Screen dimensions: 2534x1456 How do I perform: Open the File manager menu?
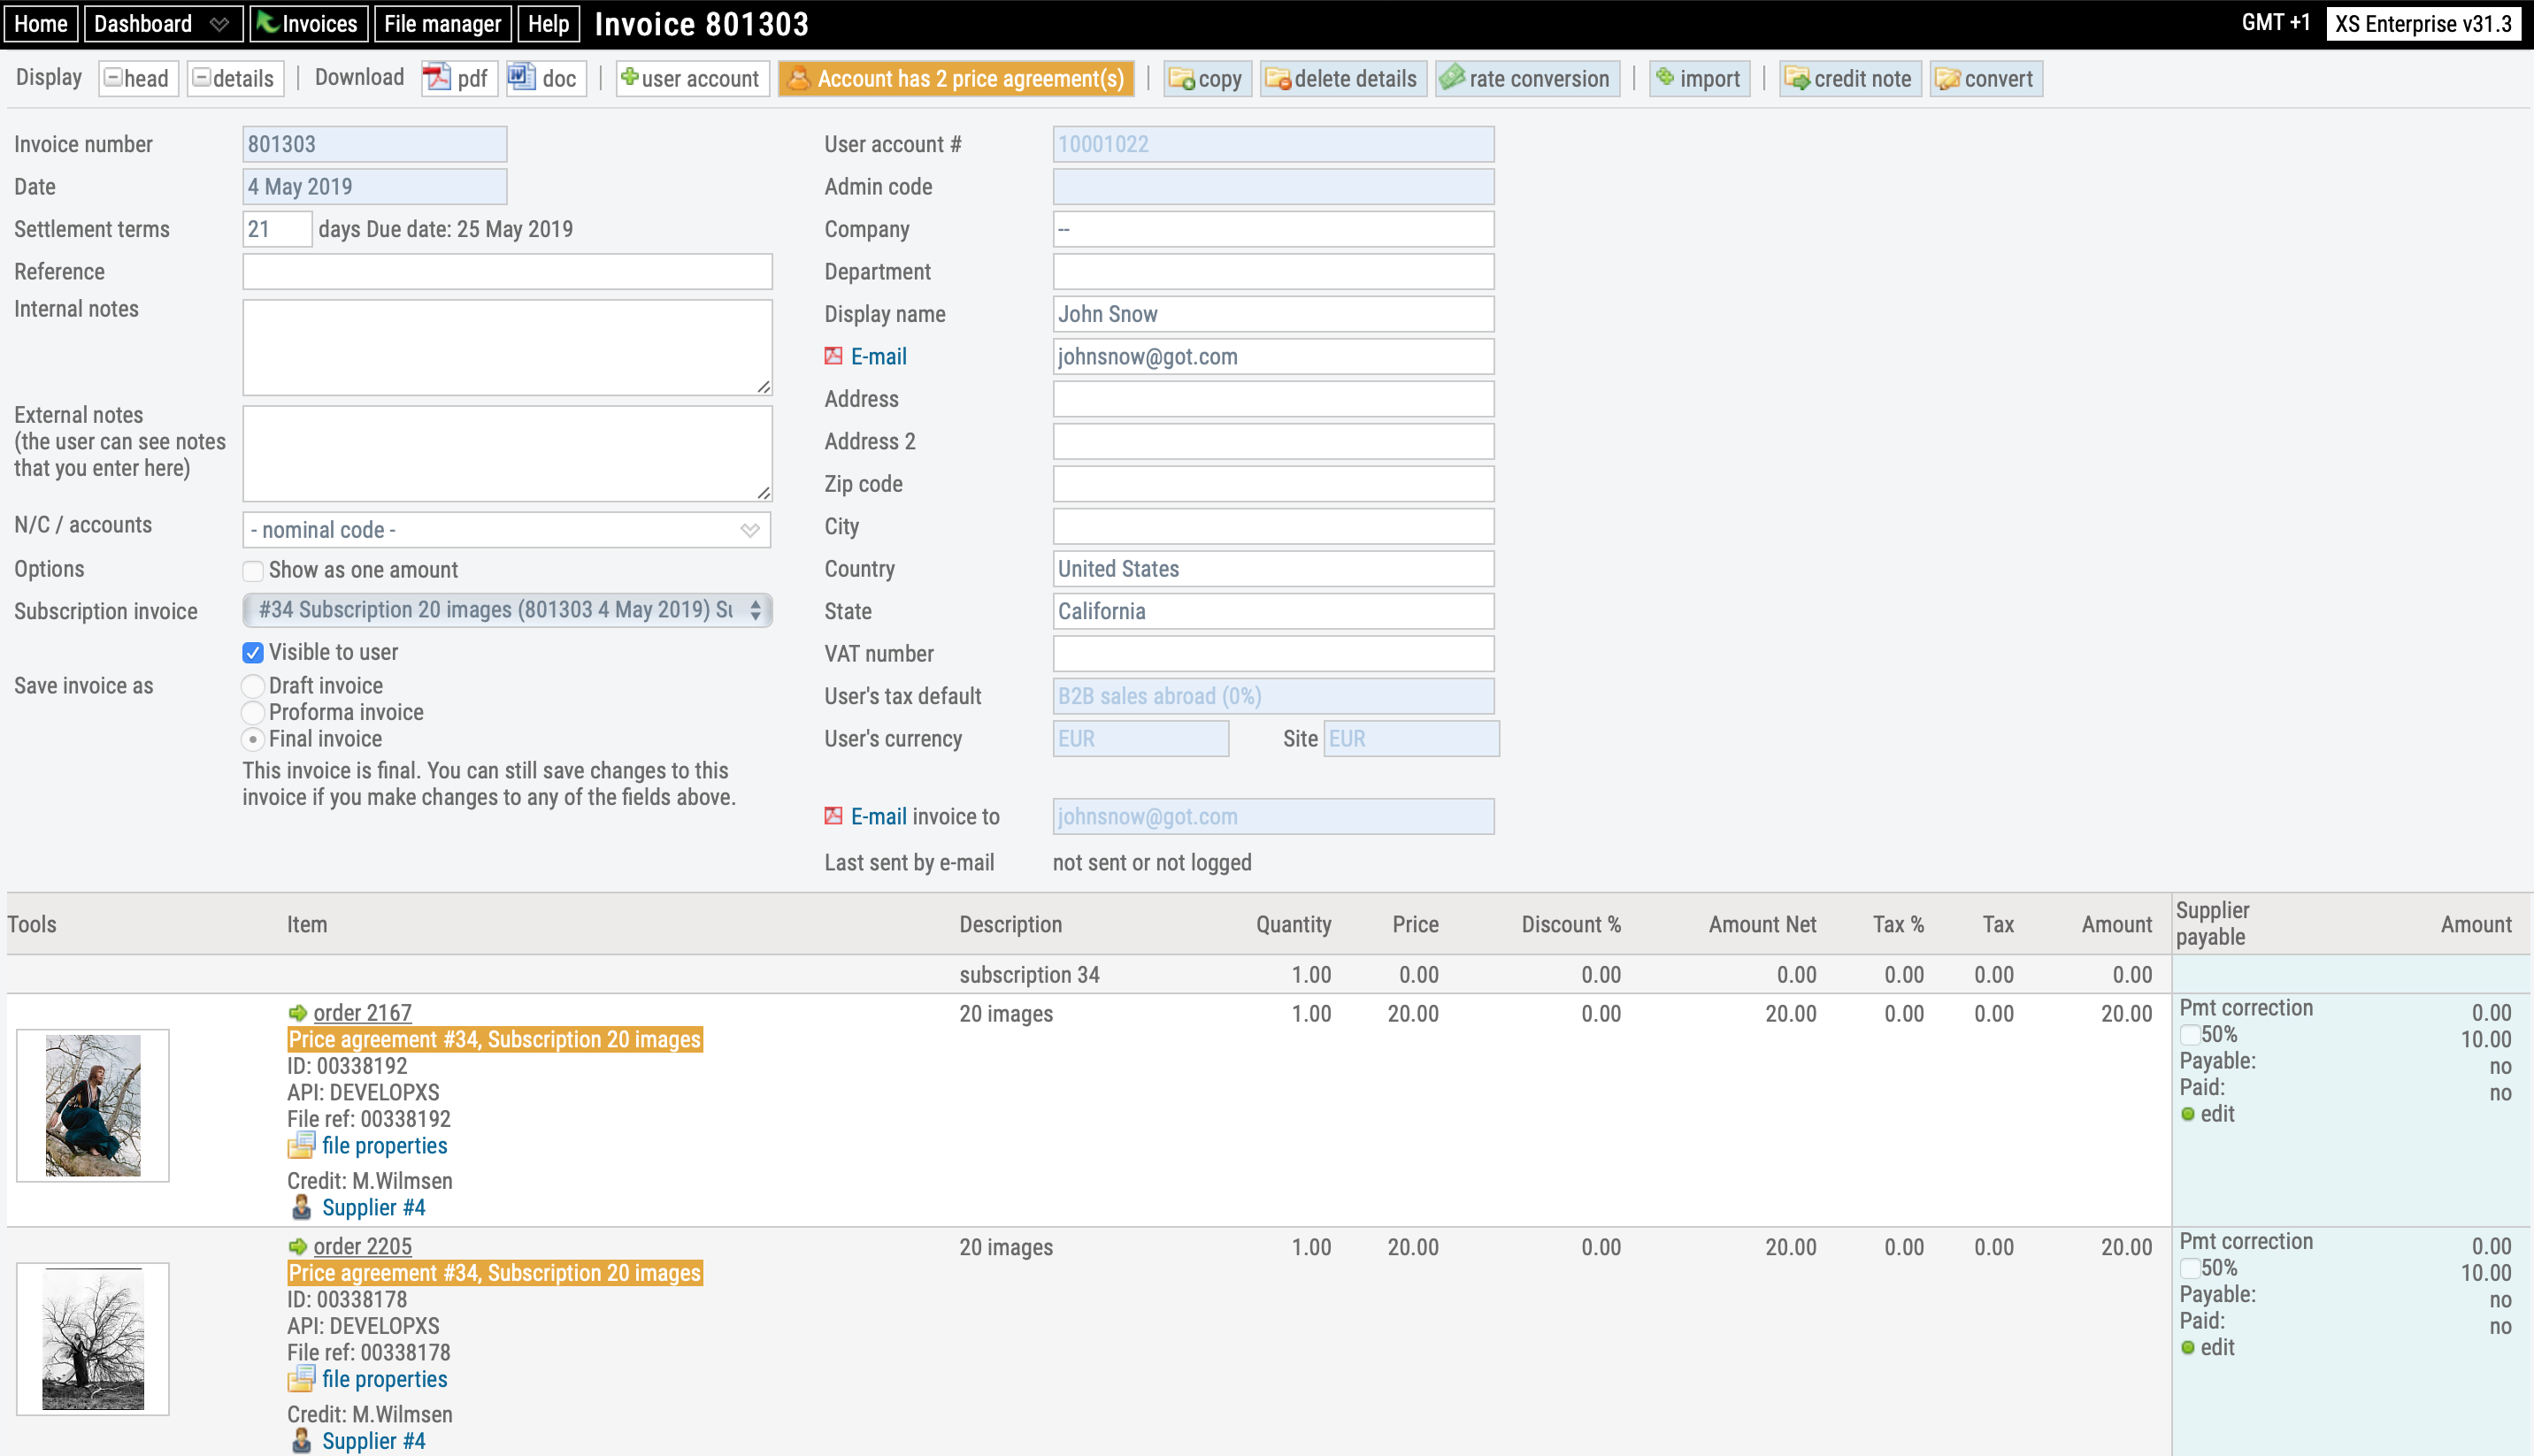[442, 24]
